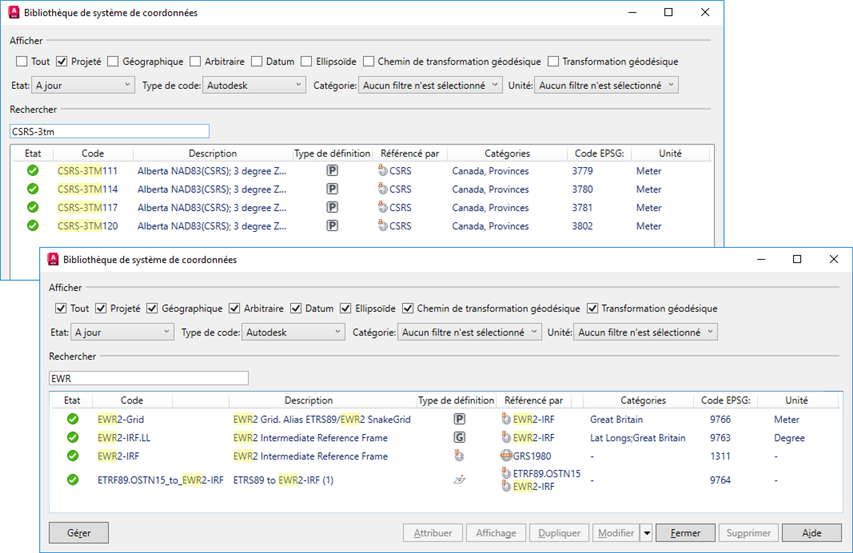Screen dimensions: 853x553
Task: Click the Attribuer button
Action: [433, 533]
